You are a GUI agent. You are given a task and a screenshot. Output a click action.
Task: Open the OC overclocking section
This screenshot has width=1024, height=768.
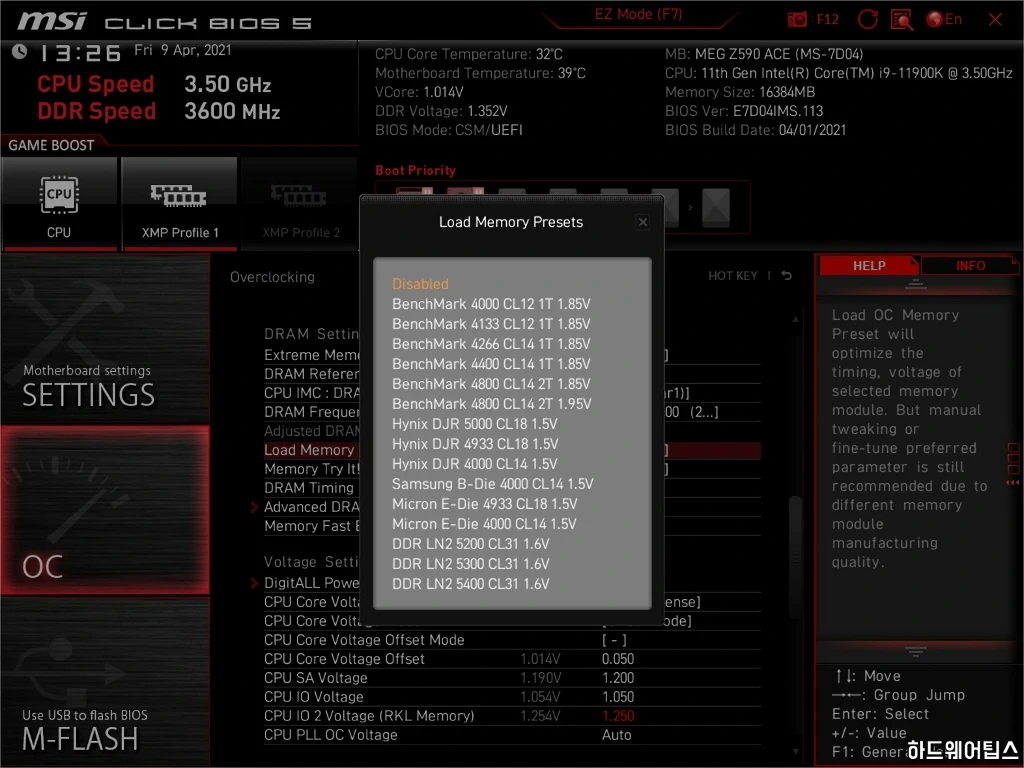pyautogui.click(x=105, y=511)
